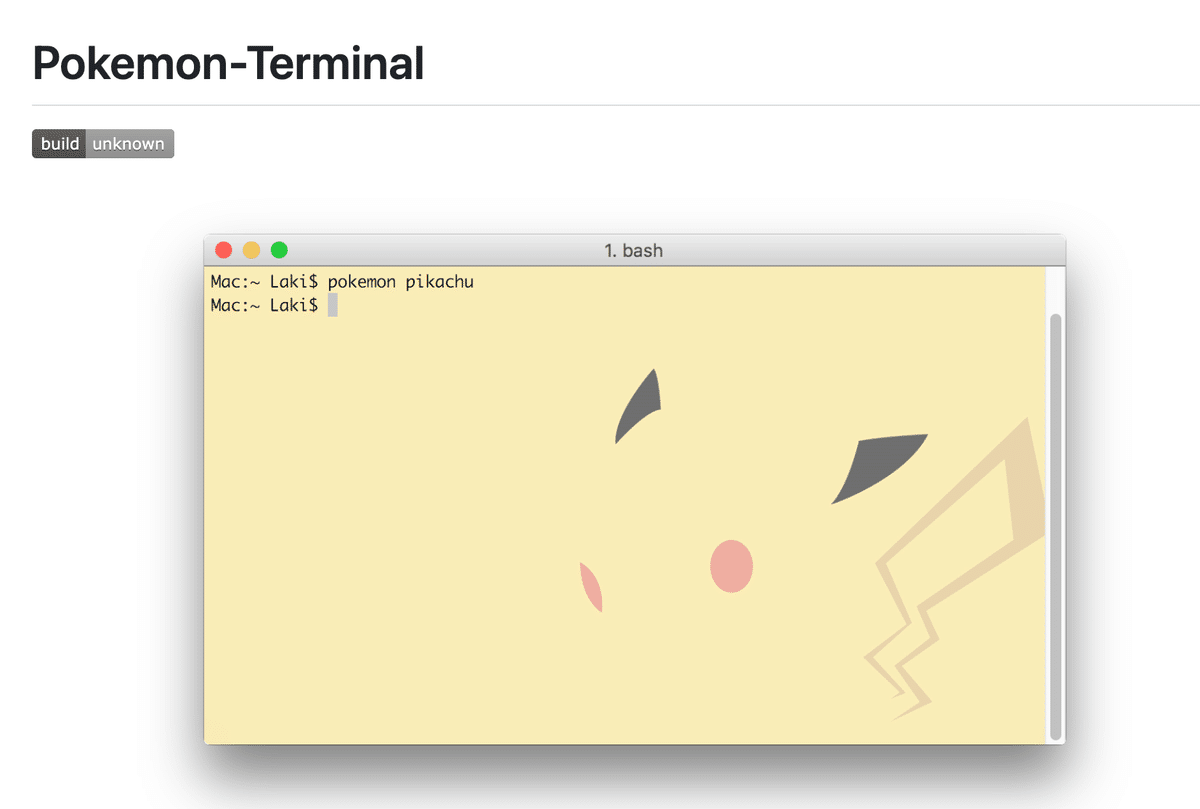The image size is (1200, 809).
Task: Close the bash terminal window
Action: pyautogui.click(x=224, y=250)
